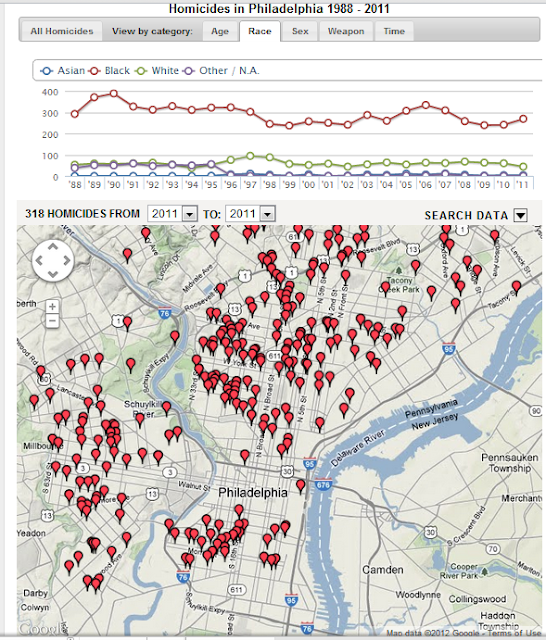Viewport: 546px width, 640px height.
Task: Click the Google logo on map
Action: (41, 629)
